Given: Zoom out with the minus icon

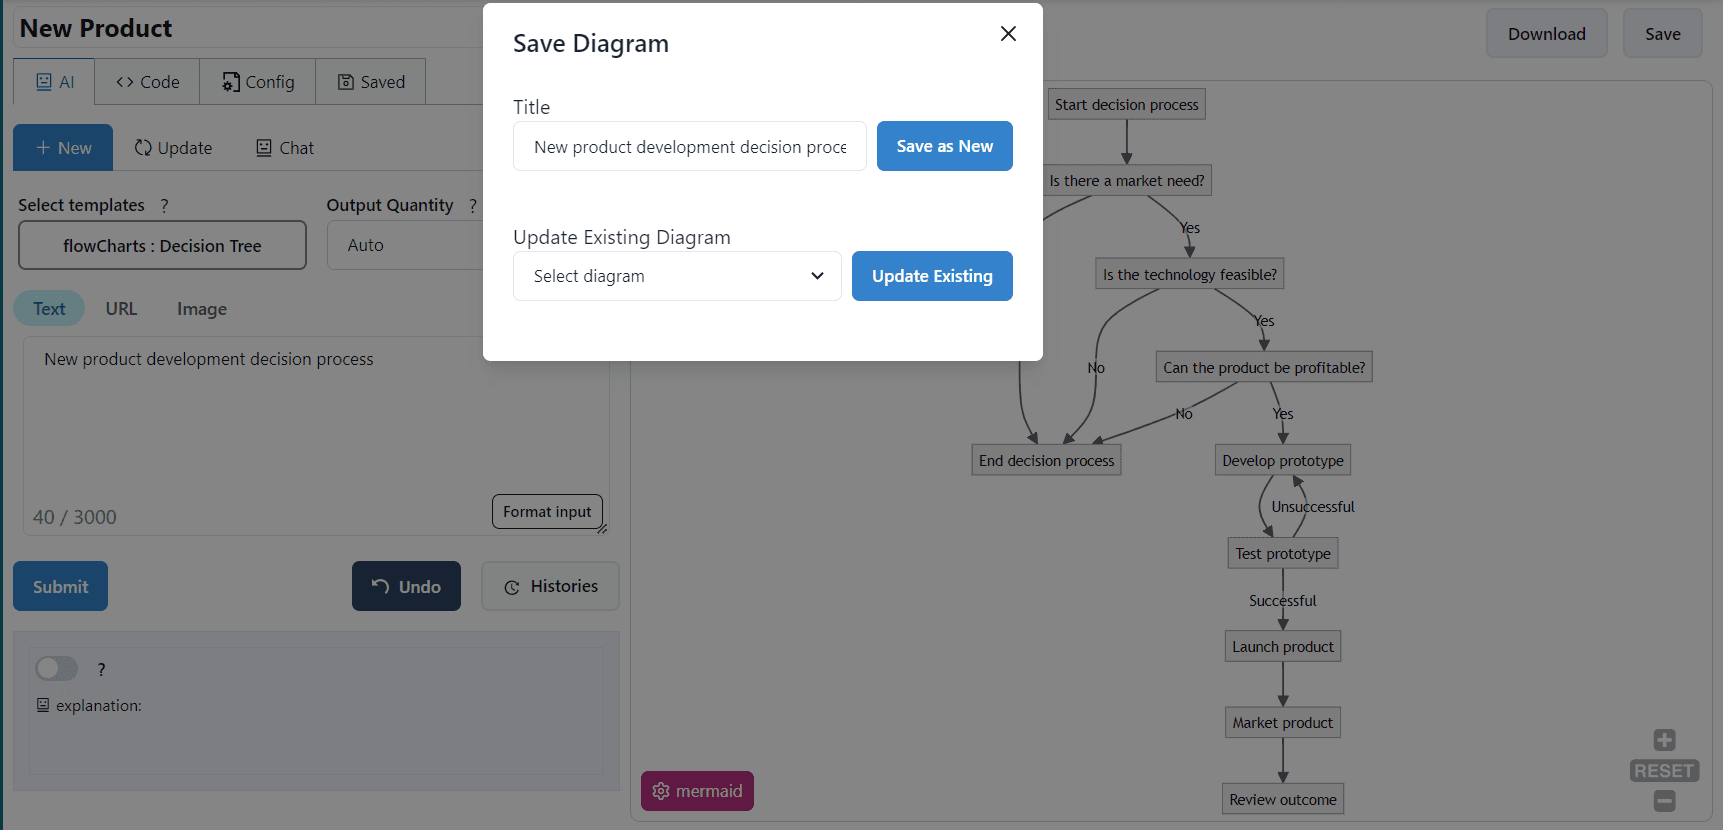Looking at the screenshot, I should (x=1664, y=801).
